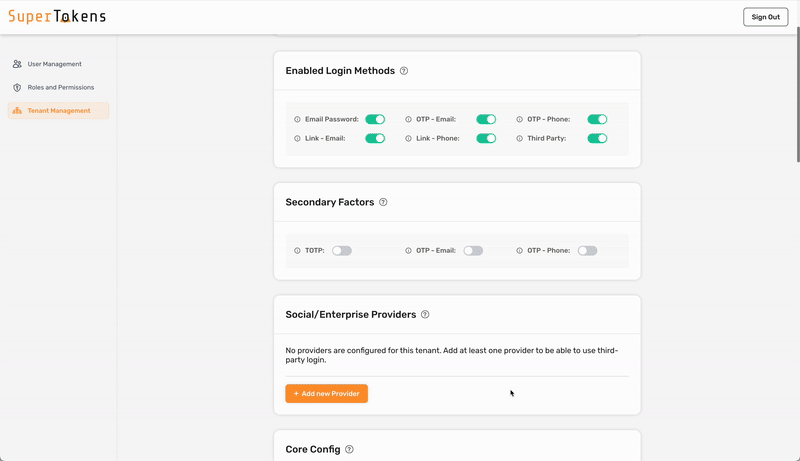Click info icon next to Link - Phone
800x461 pixels.
408,138
